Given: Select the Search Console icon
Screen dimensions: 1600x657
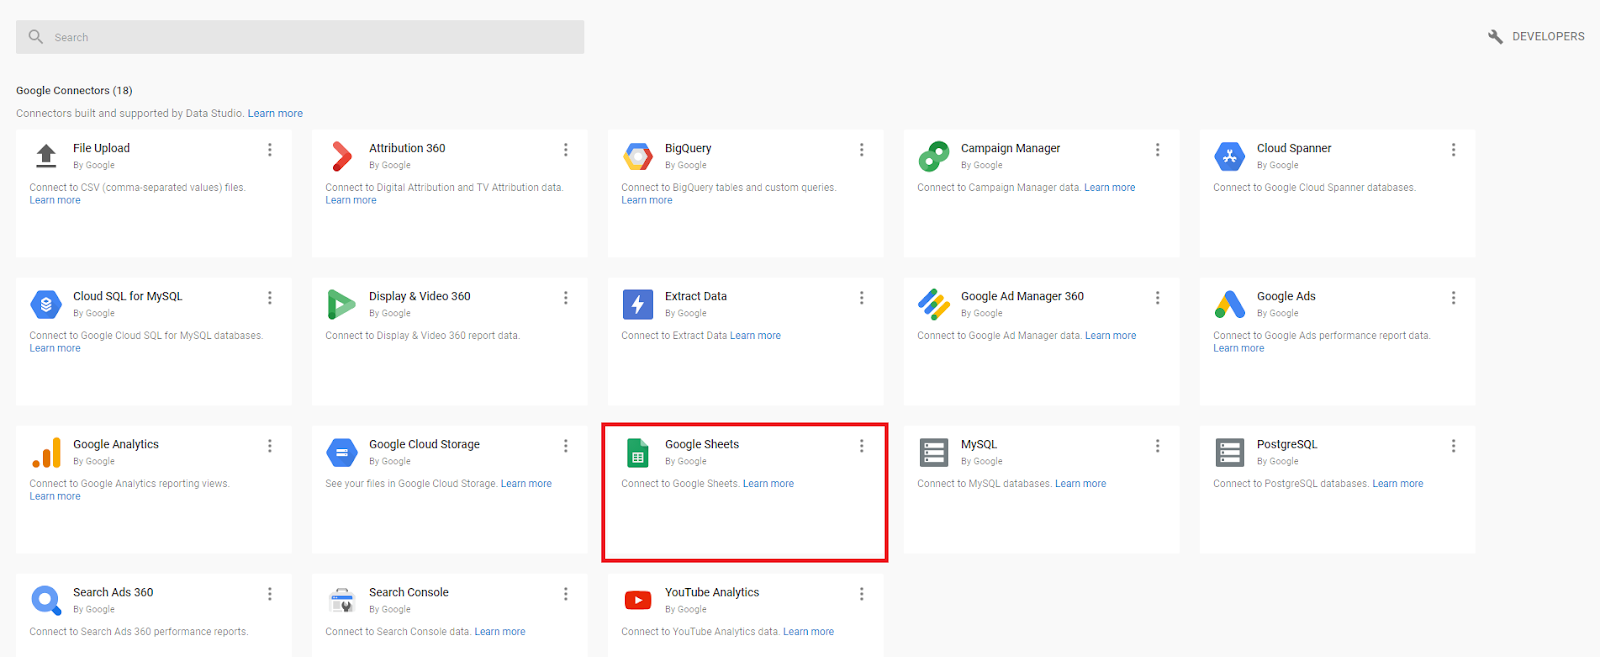Looking at the screenshot, I should pyautogui.click(x=342, y=600).
